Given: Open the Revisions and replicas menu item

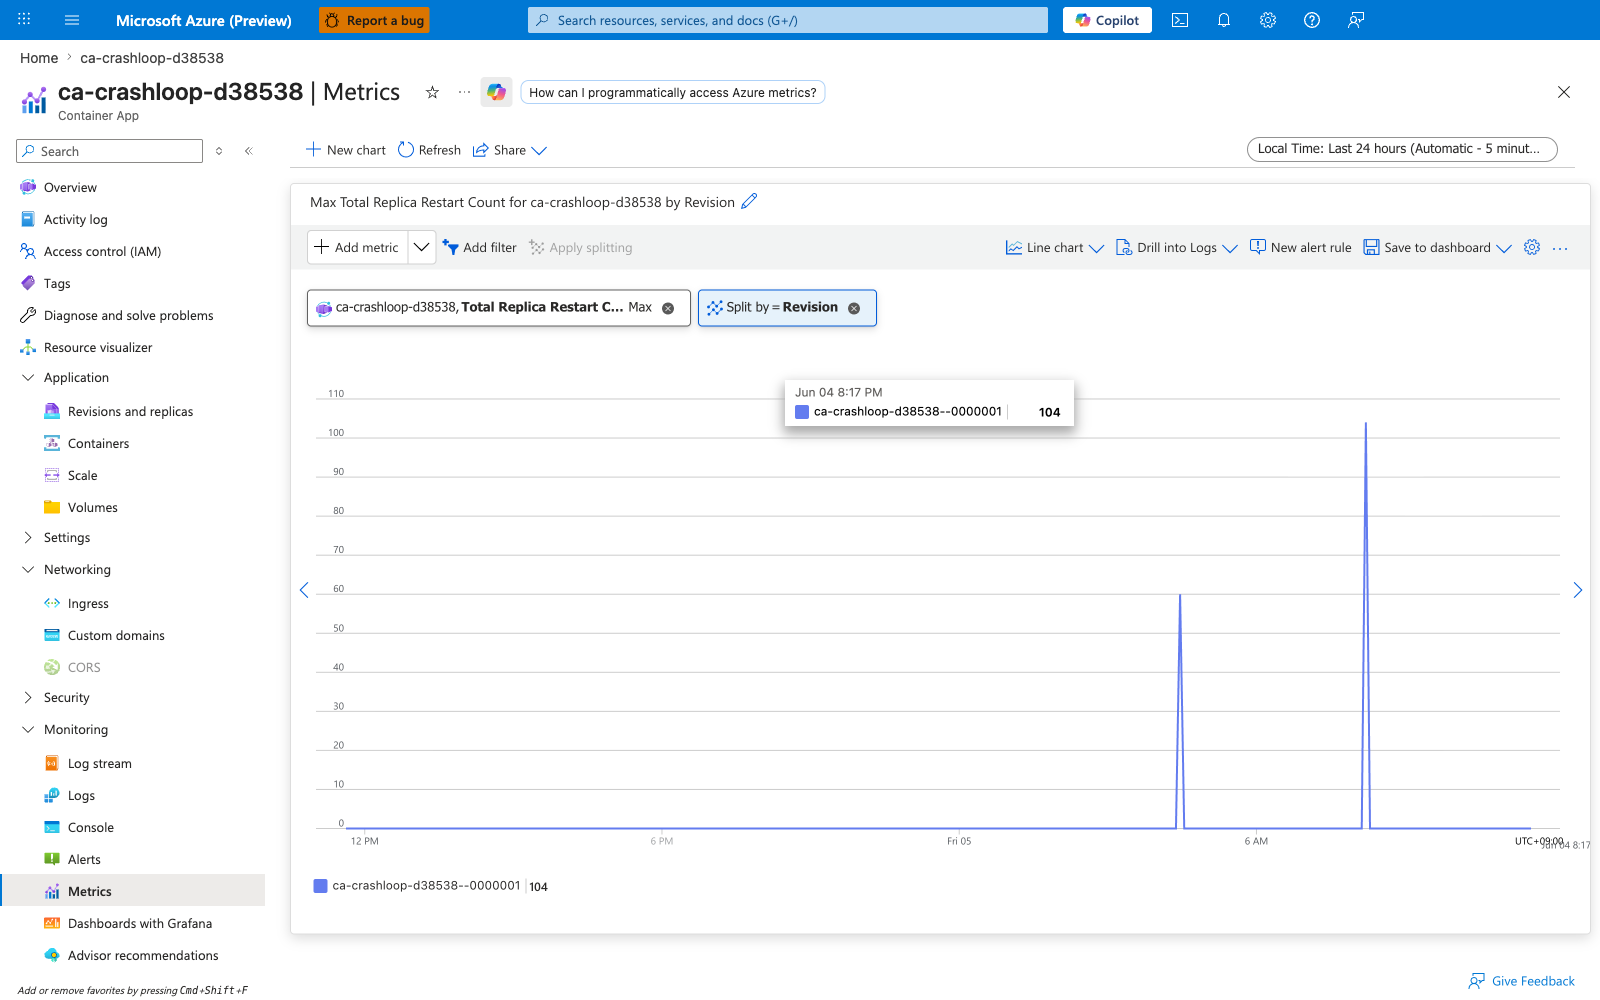Looking at the screenshot, I should 130,412.
